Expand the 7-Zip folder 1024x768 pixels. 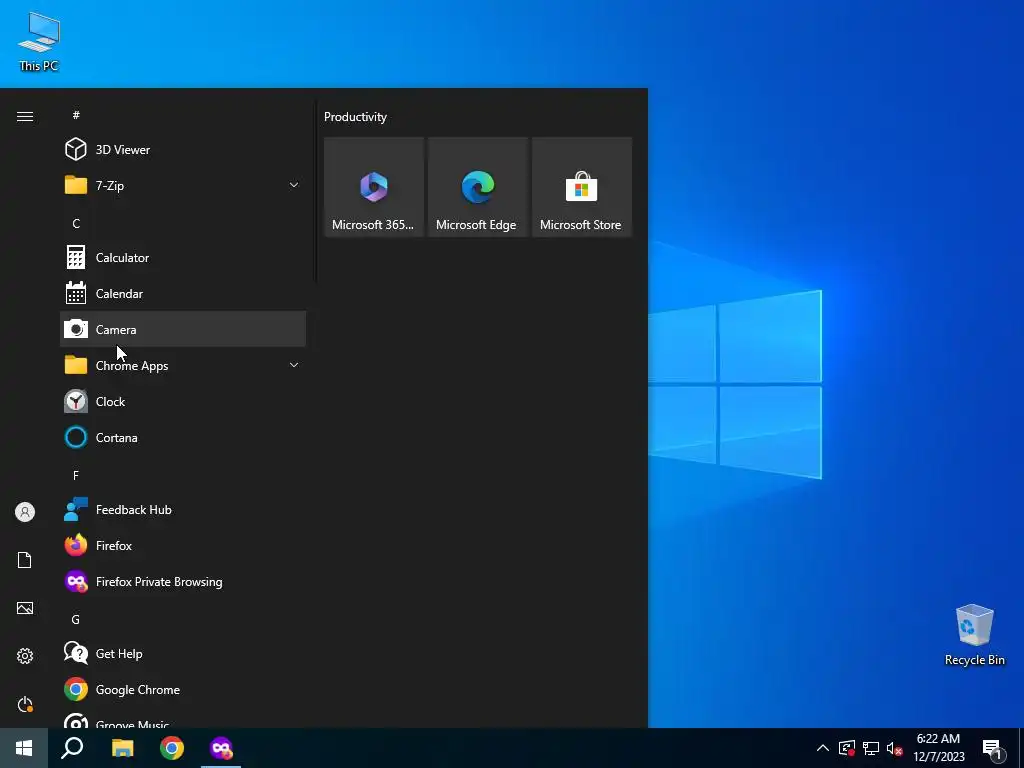[183, 185]
